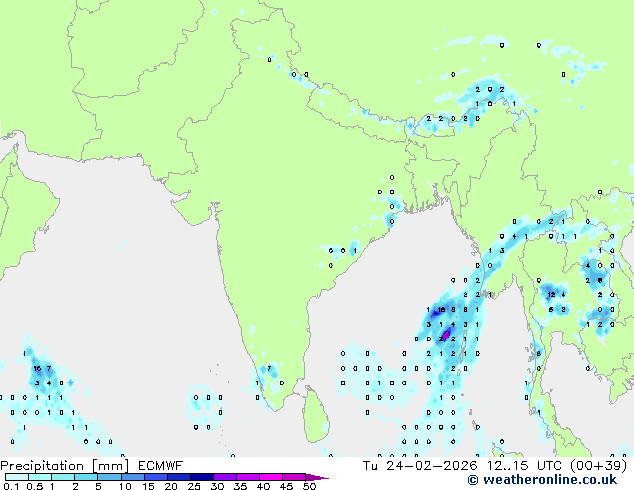Select the 10–15 mm legend color box
Viewport: 634px width, 490px height.
pos(133,477)
